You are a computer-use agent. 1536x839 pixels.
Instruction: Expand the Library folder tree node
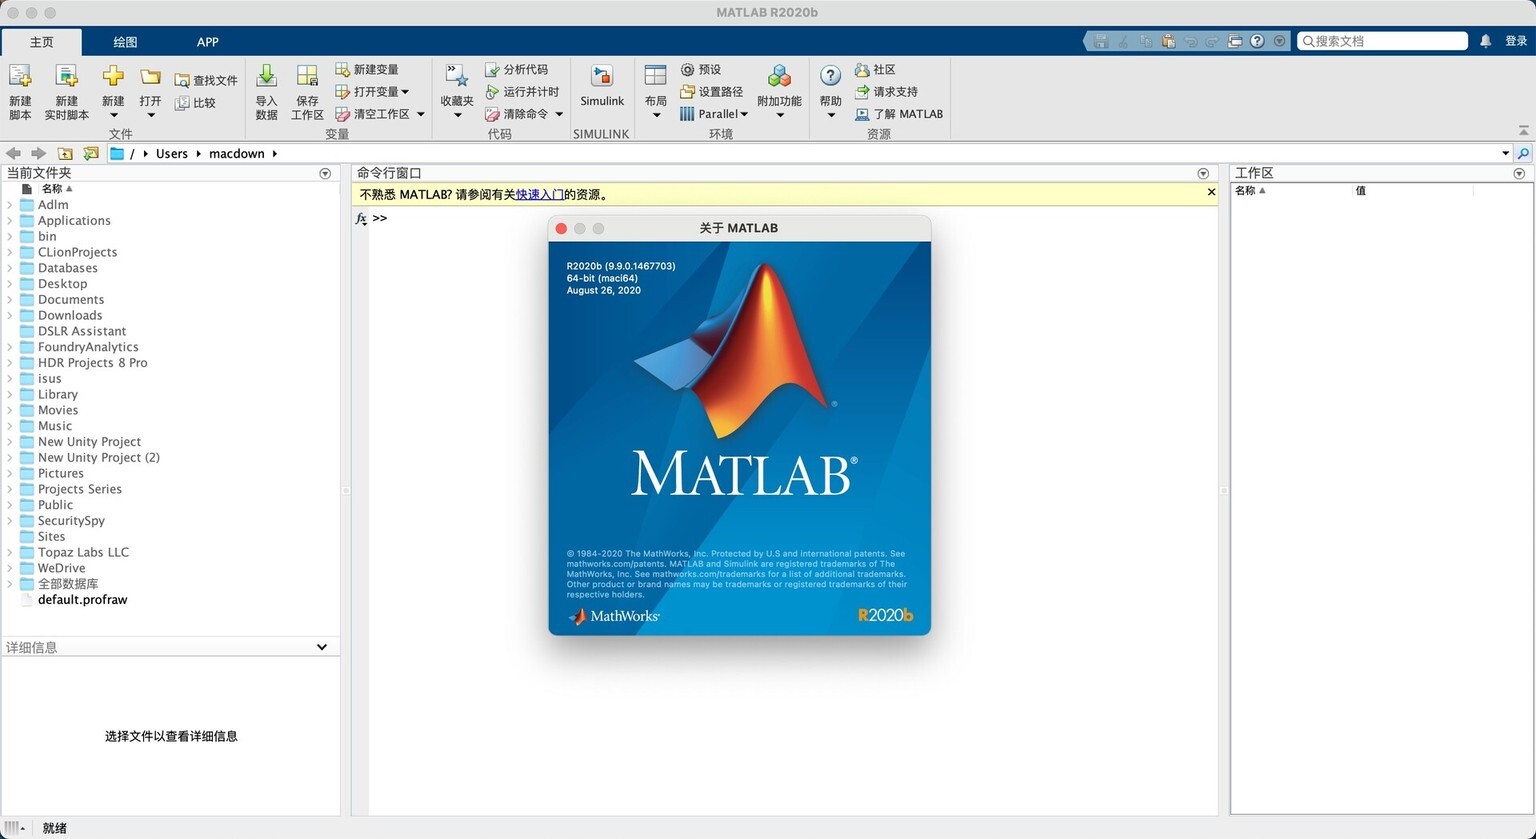pos(10,394)
